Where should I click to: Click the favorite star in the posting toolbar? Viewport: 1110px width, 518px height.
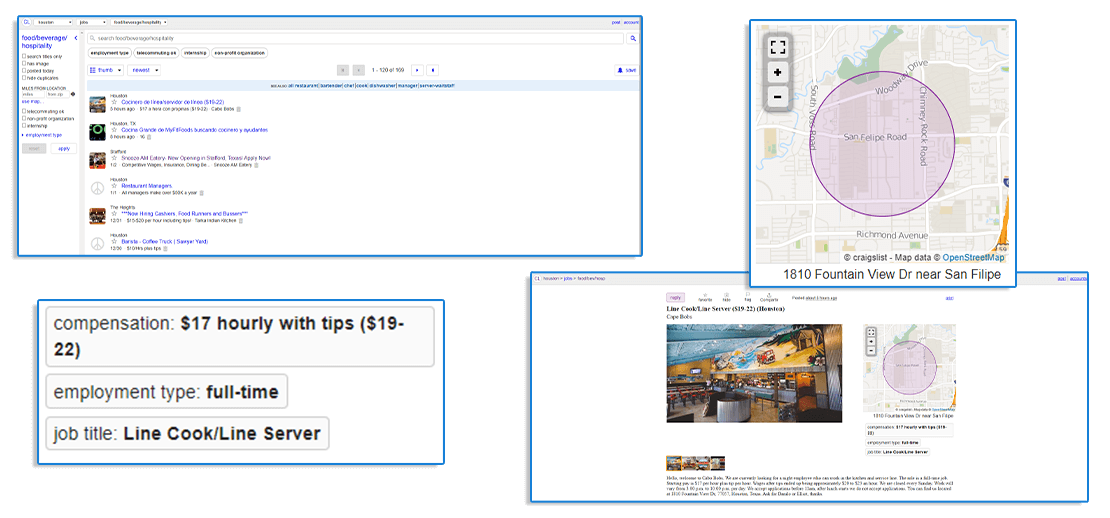pos(705,297)
